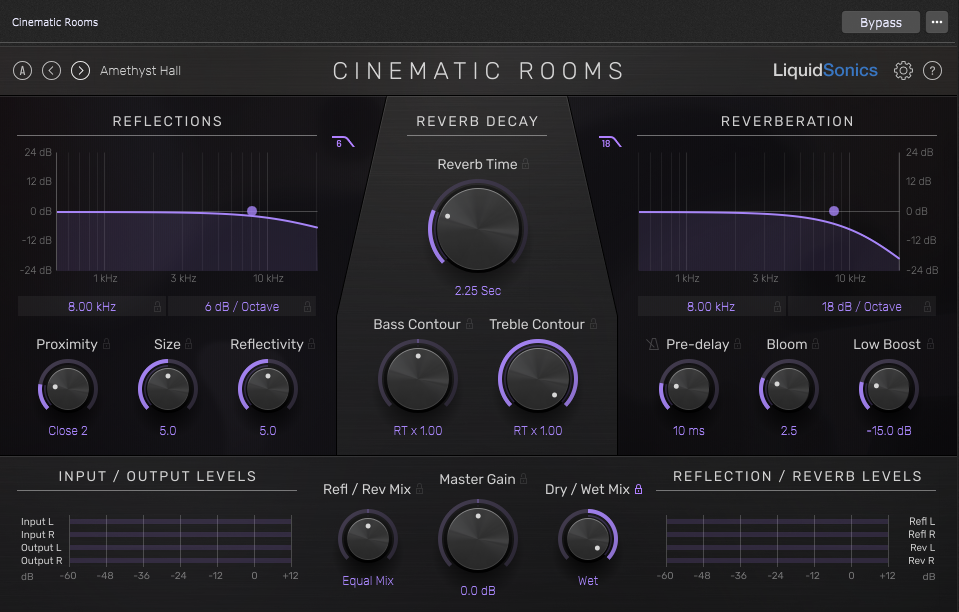The image size is (959, 612).
Task: Click the Dry / Wet Mix knob
Action: click(x=588, y=539)
